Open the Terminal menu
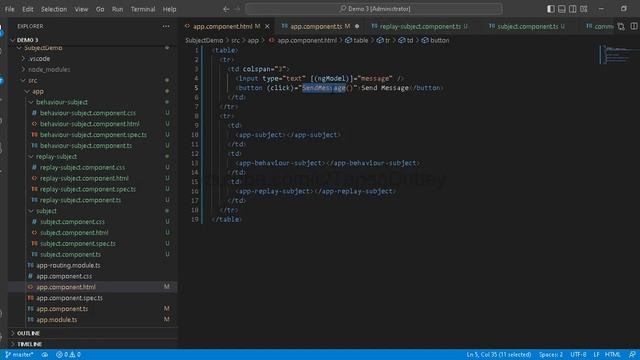 143,9
